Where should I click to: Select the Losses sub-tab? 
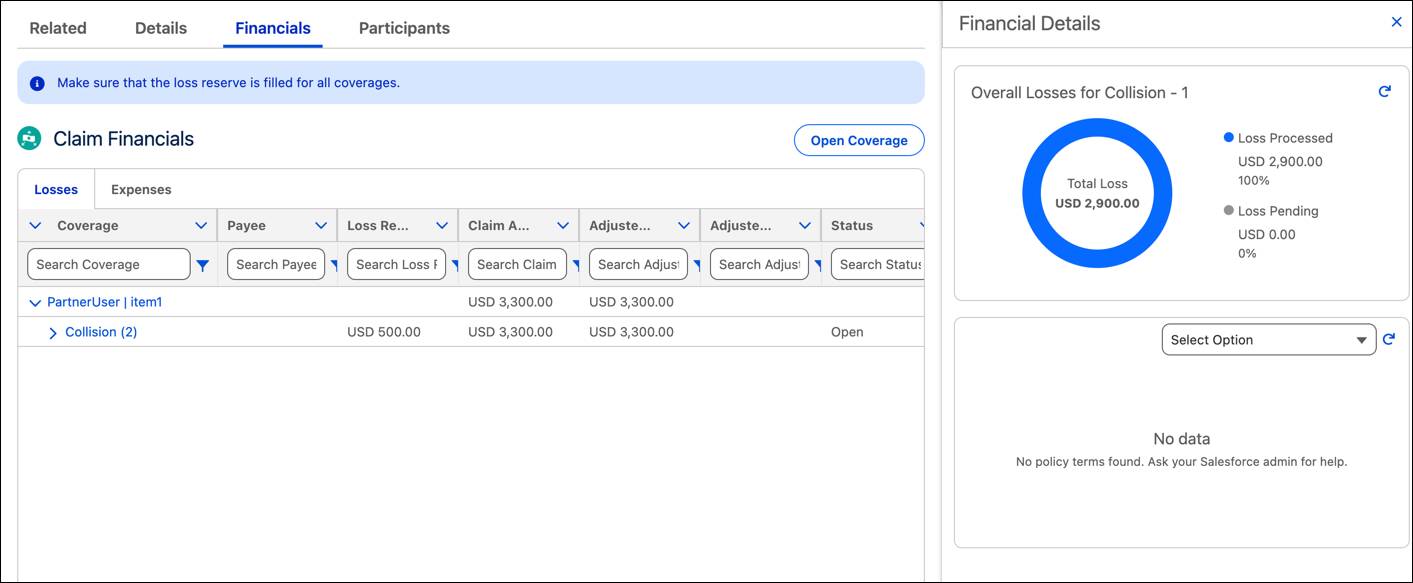[x=56, y=189]
